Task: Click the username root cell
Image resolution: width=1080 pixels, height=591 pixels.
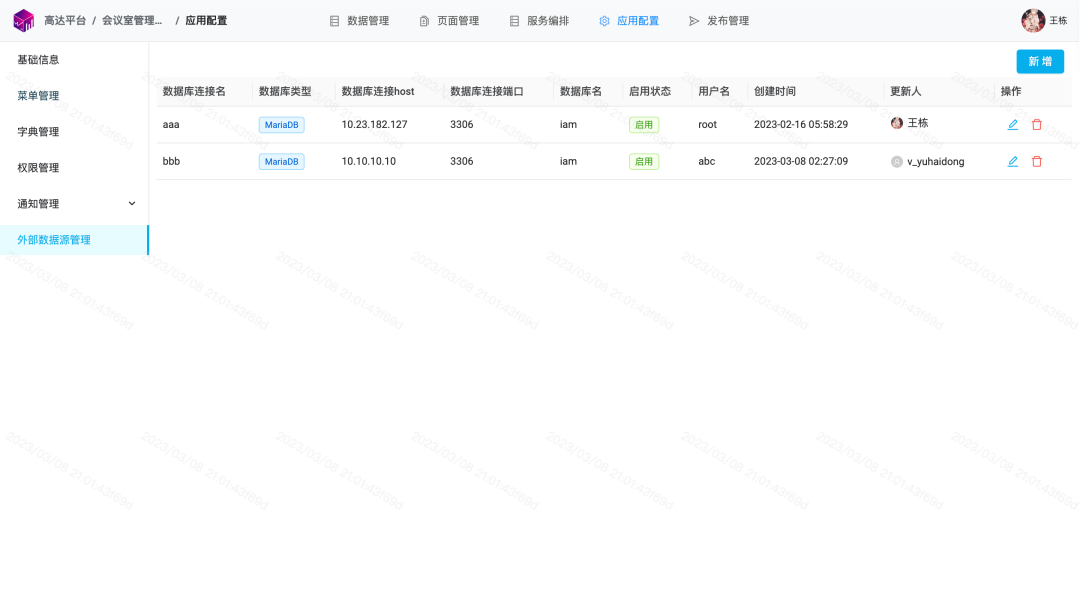Action: click(x=707, y=125)
